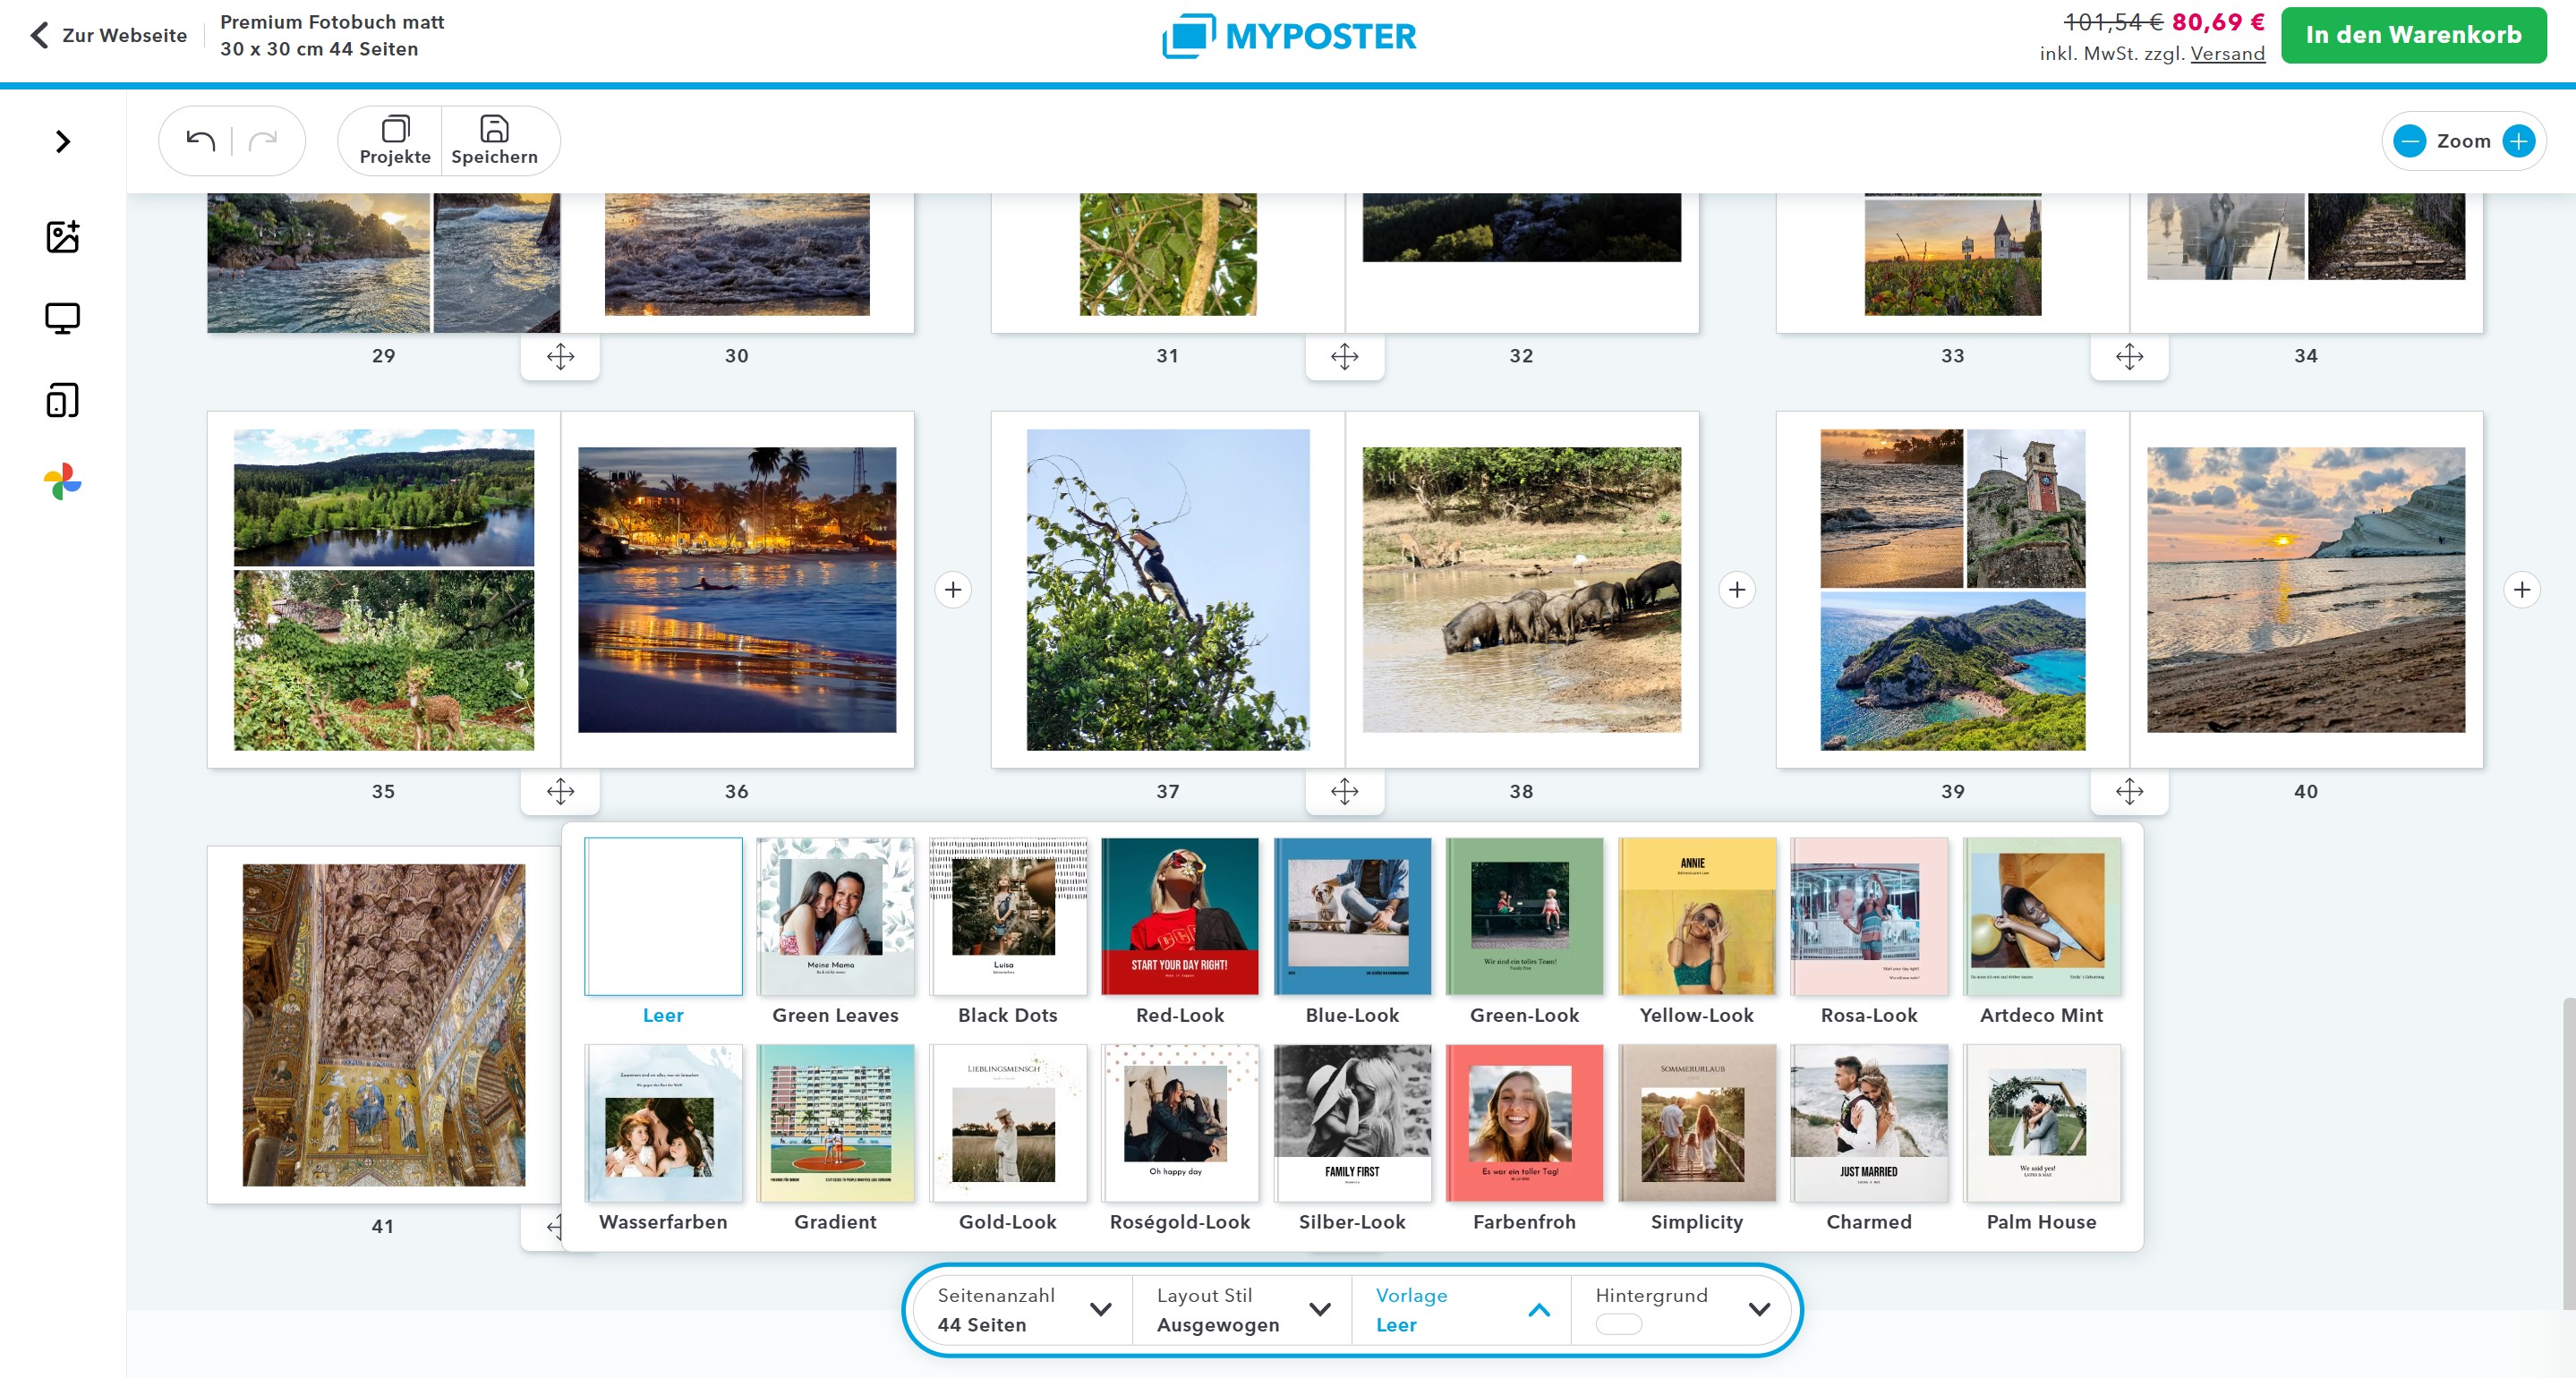
Task: Click the monitor icon in sidebar
Action: pyautogui.click(x=62, y=318)
